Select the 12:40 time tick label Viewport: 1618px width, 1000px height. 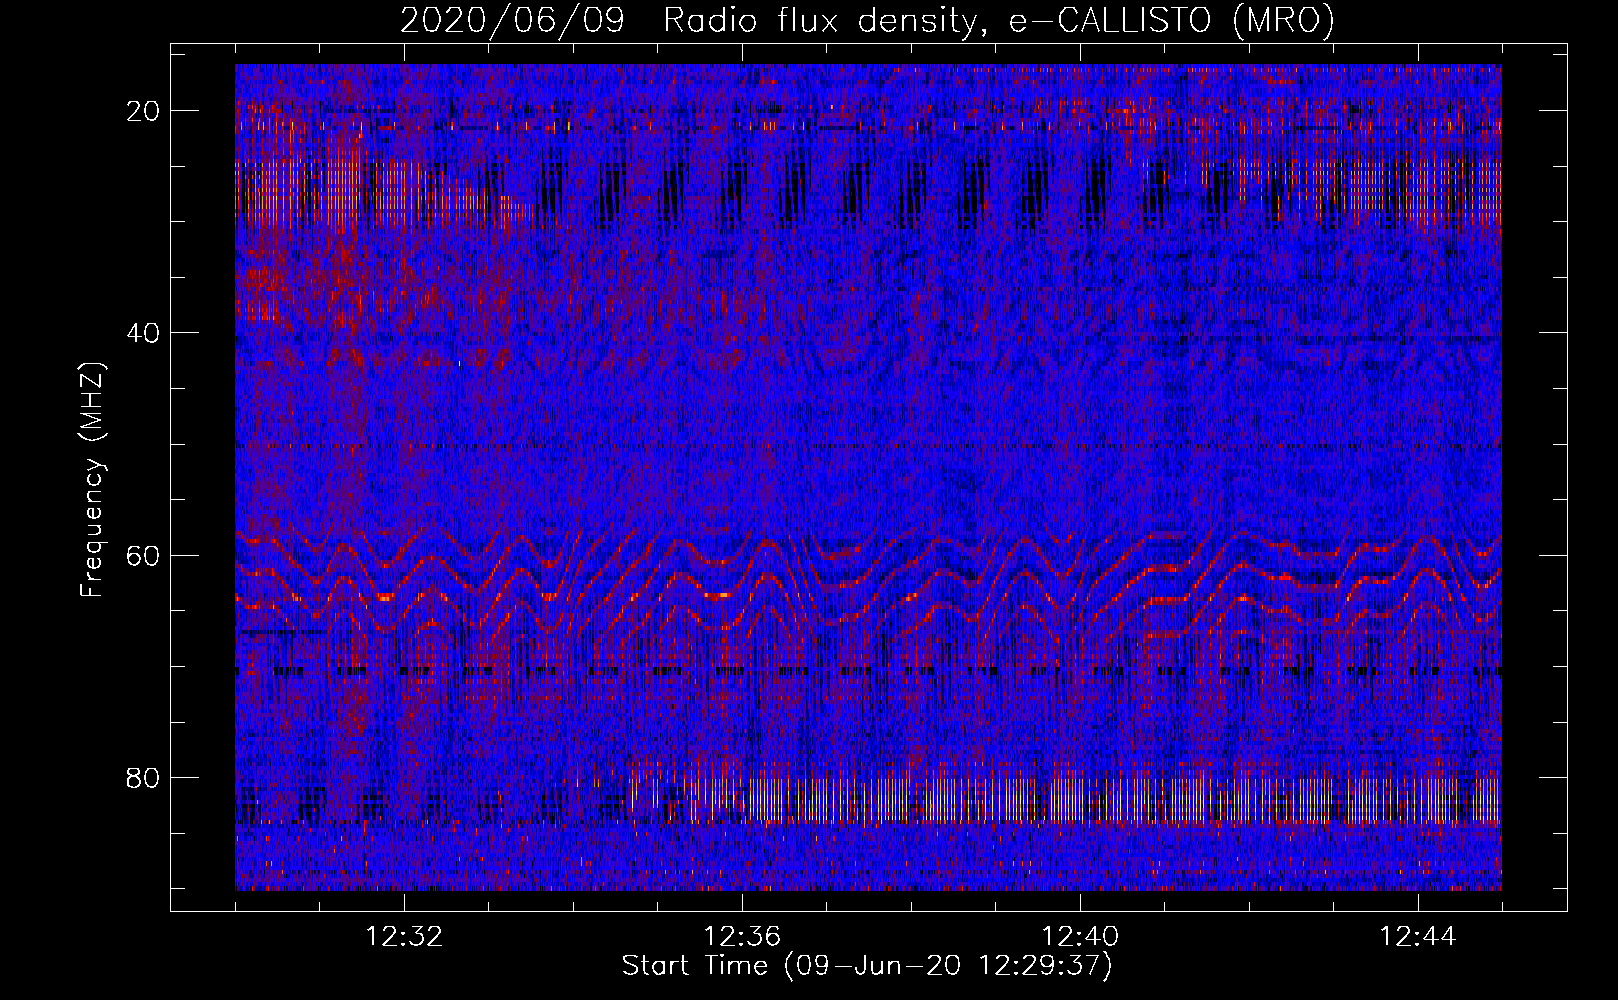pyautogui.click(x=1080, y=937)
